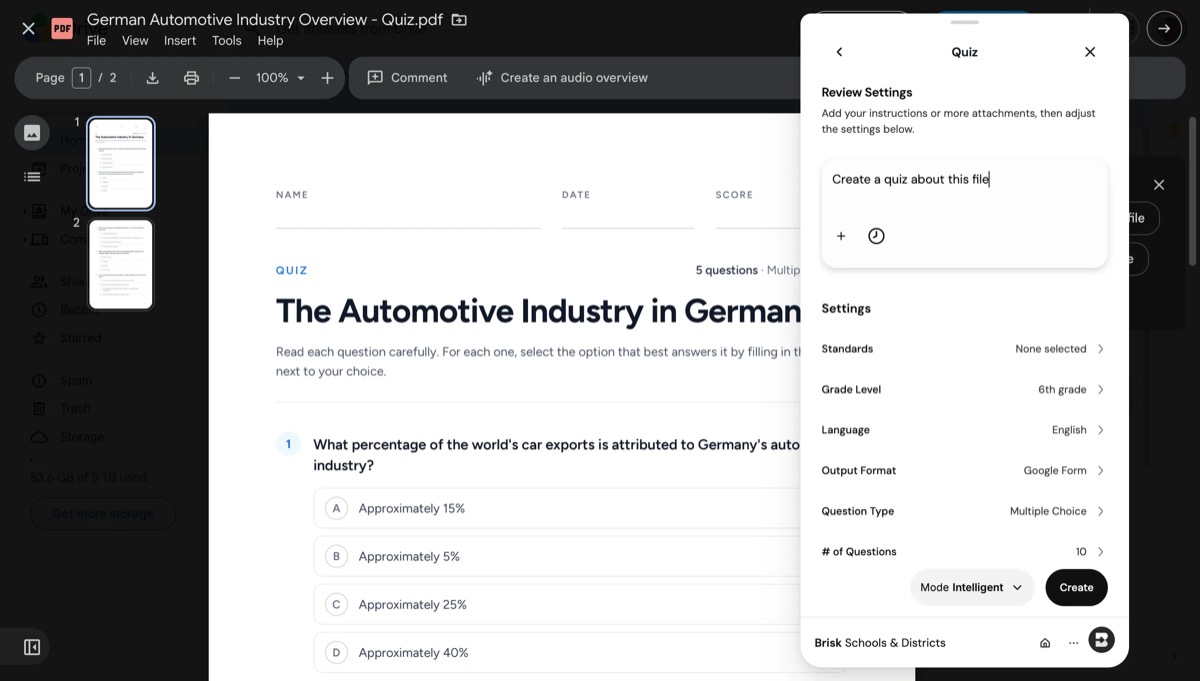
Task: Print the document
Action: coord(191,78)
